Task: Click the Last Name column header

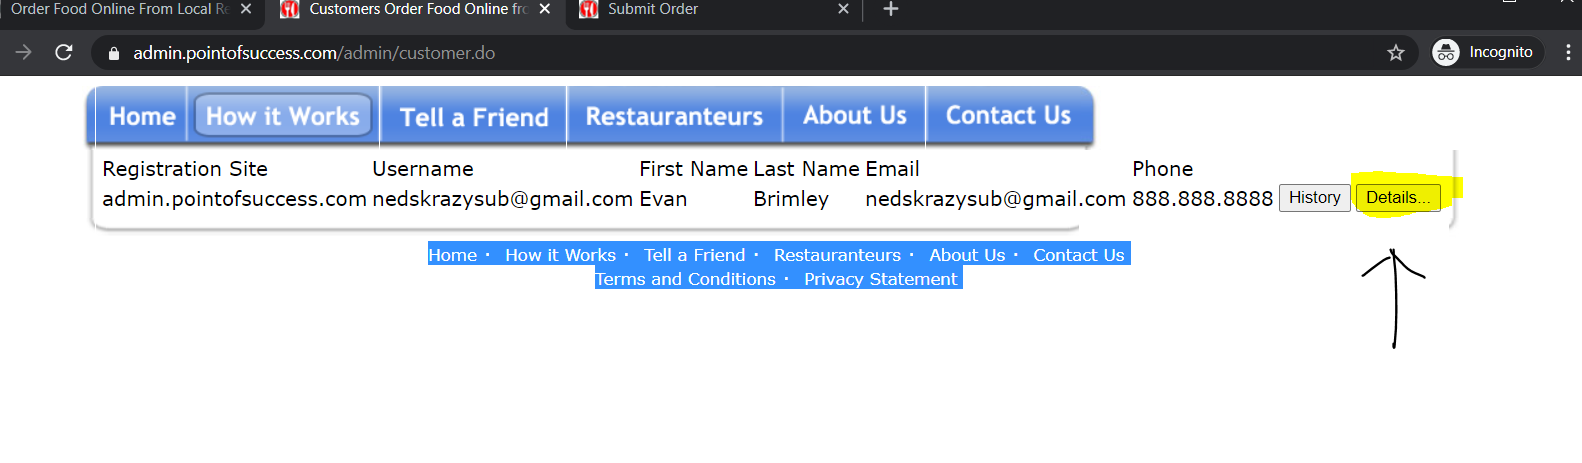Action: coord(806,169)
